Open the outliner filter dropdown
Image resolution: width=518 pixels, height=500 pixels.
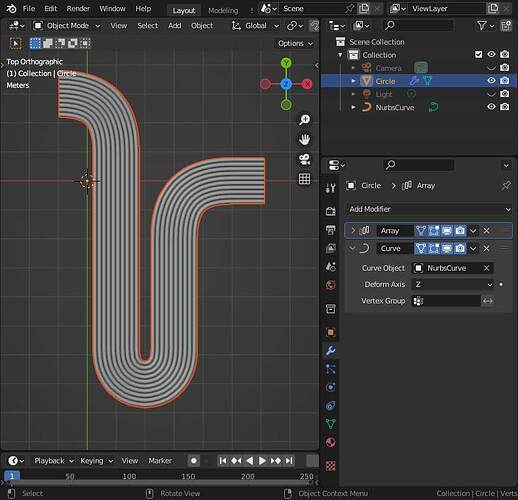[485, 26]
